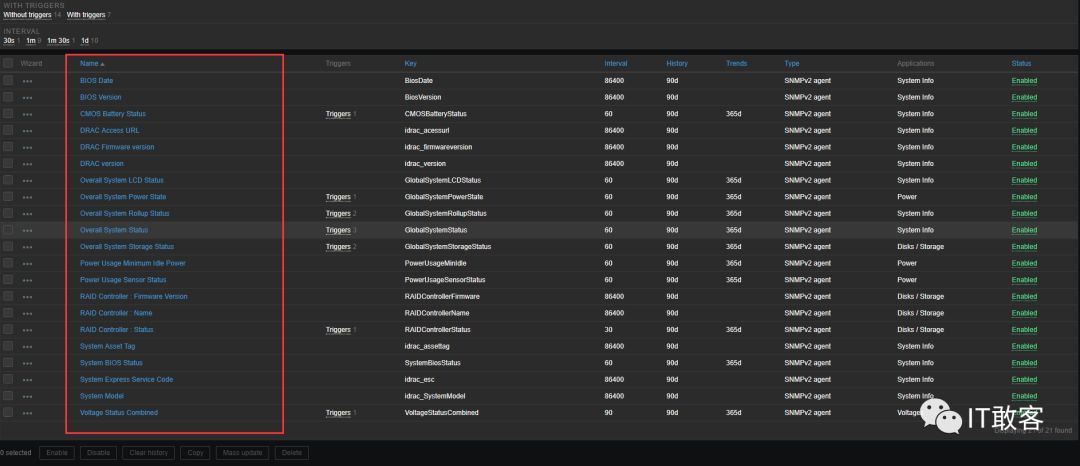Viewport: 1080px width, 466px height.
Task: Toggle Enabled status for BIOS Date
Action: 1024,81
